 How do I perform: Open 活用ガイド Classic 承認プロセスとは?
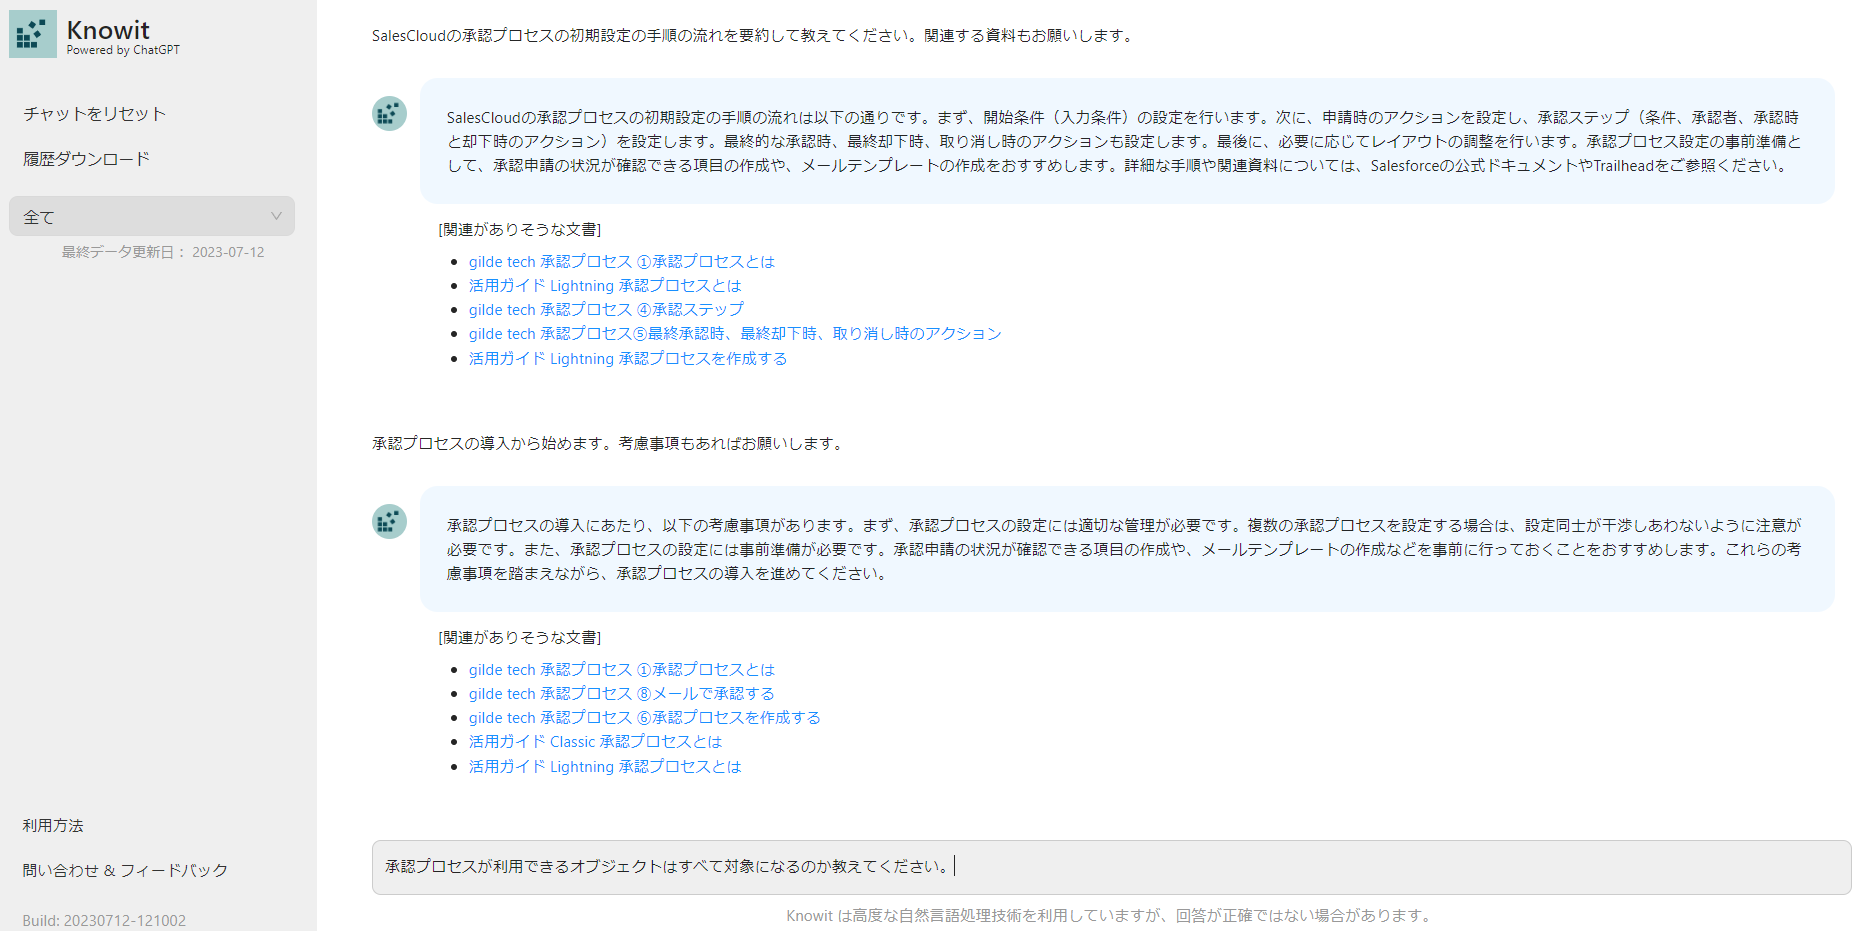tap(594, 741)
